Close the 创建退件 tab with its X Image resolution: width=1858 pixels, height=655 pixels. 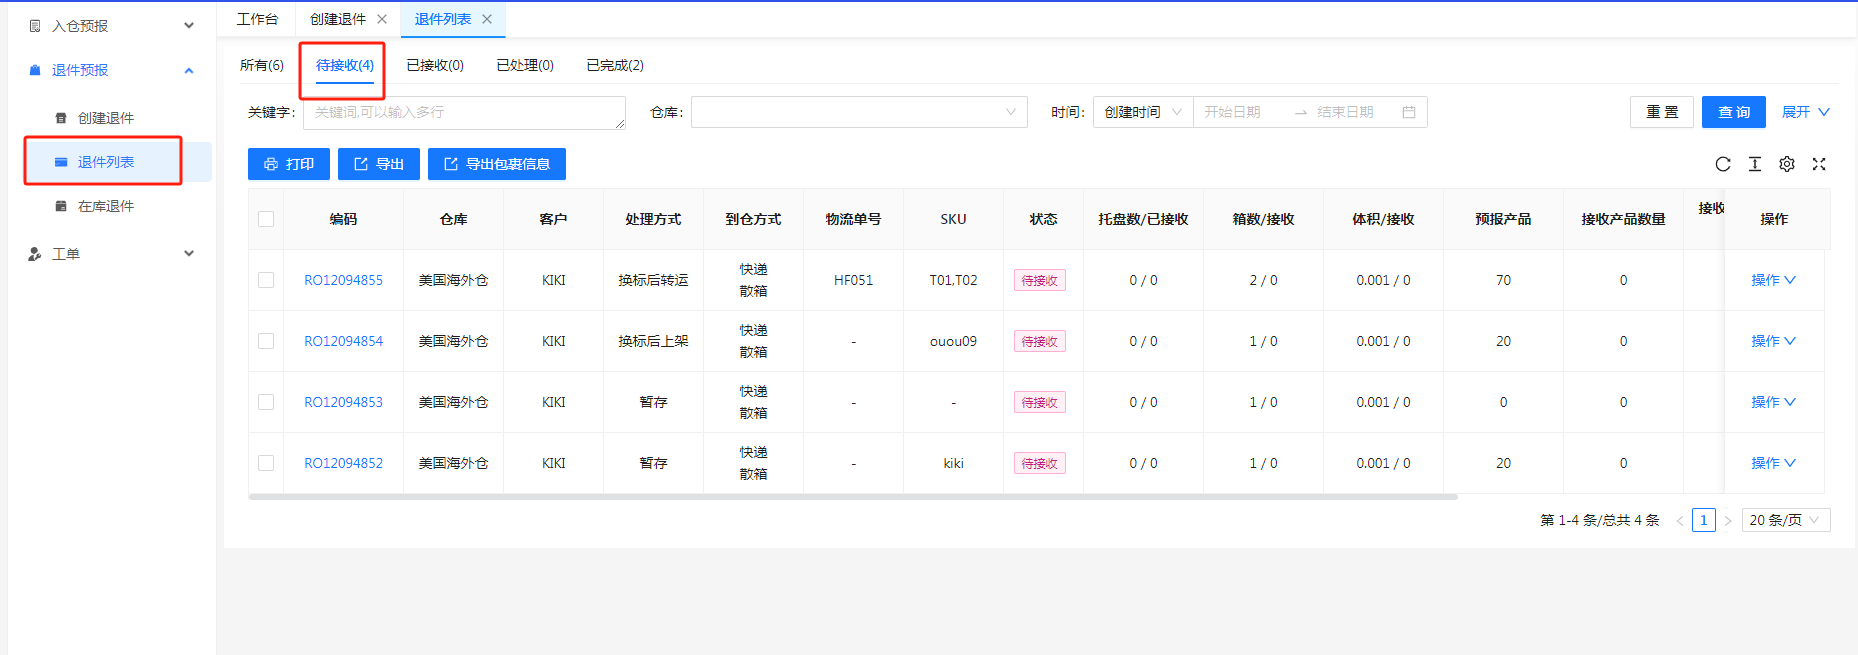click(382, 19)
